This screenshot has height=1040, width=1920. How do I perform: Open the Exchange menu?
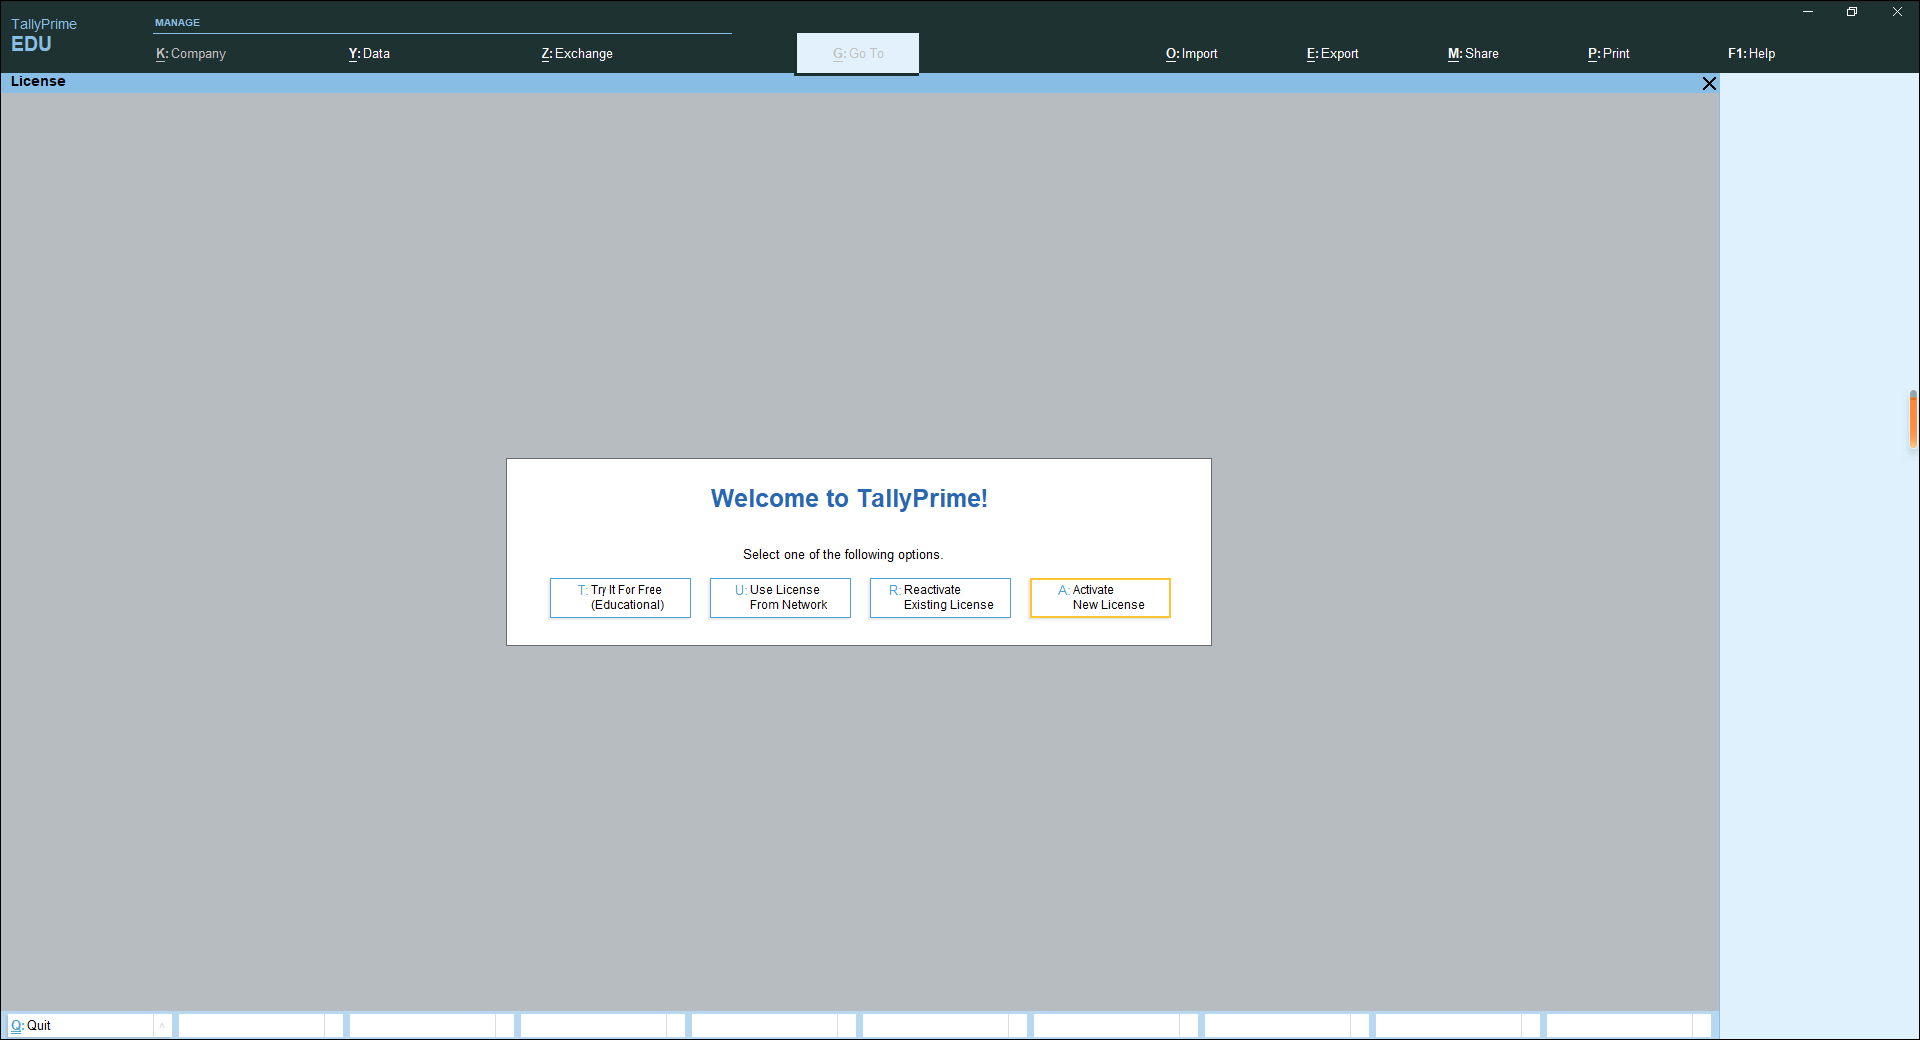577,54
